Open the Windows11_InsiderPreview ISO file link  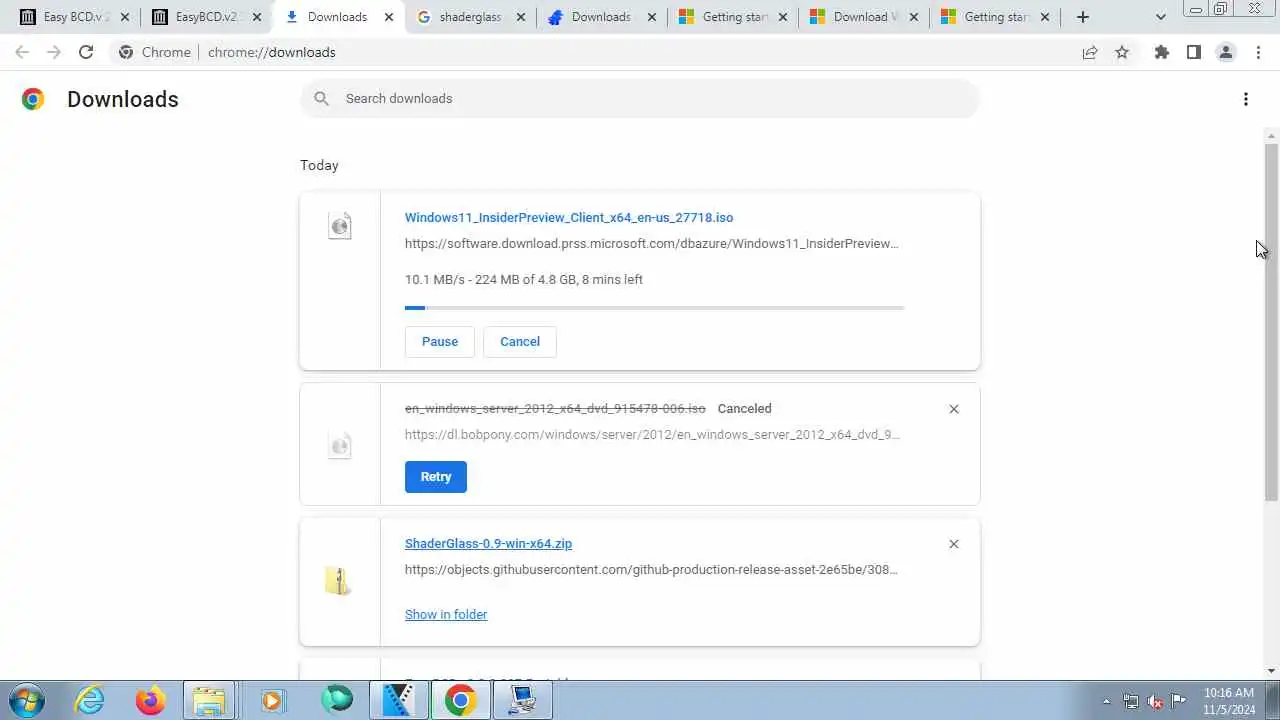point(569,218)
